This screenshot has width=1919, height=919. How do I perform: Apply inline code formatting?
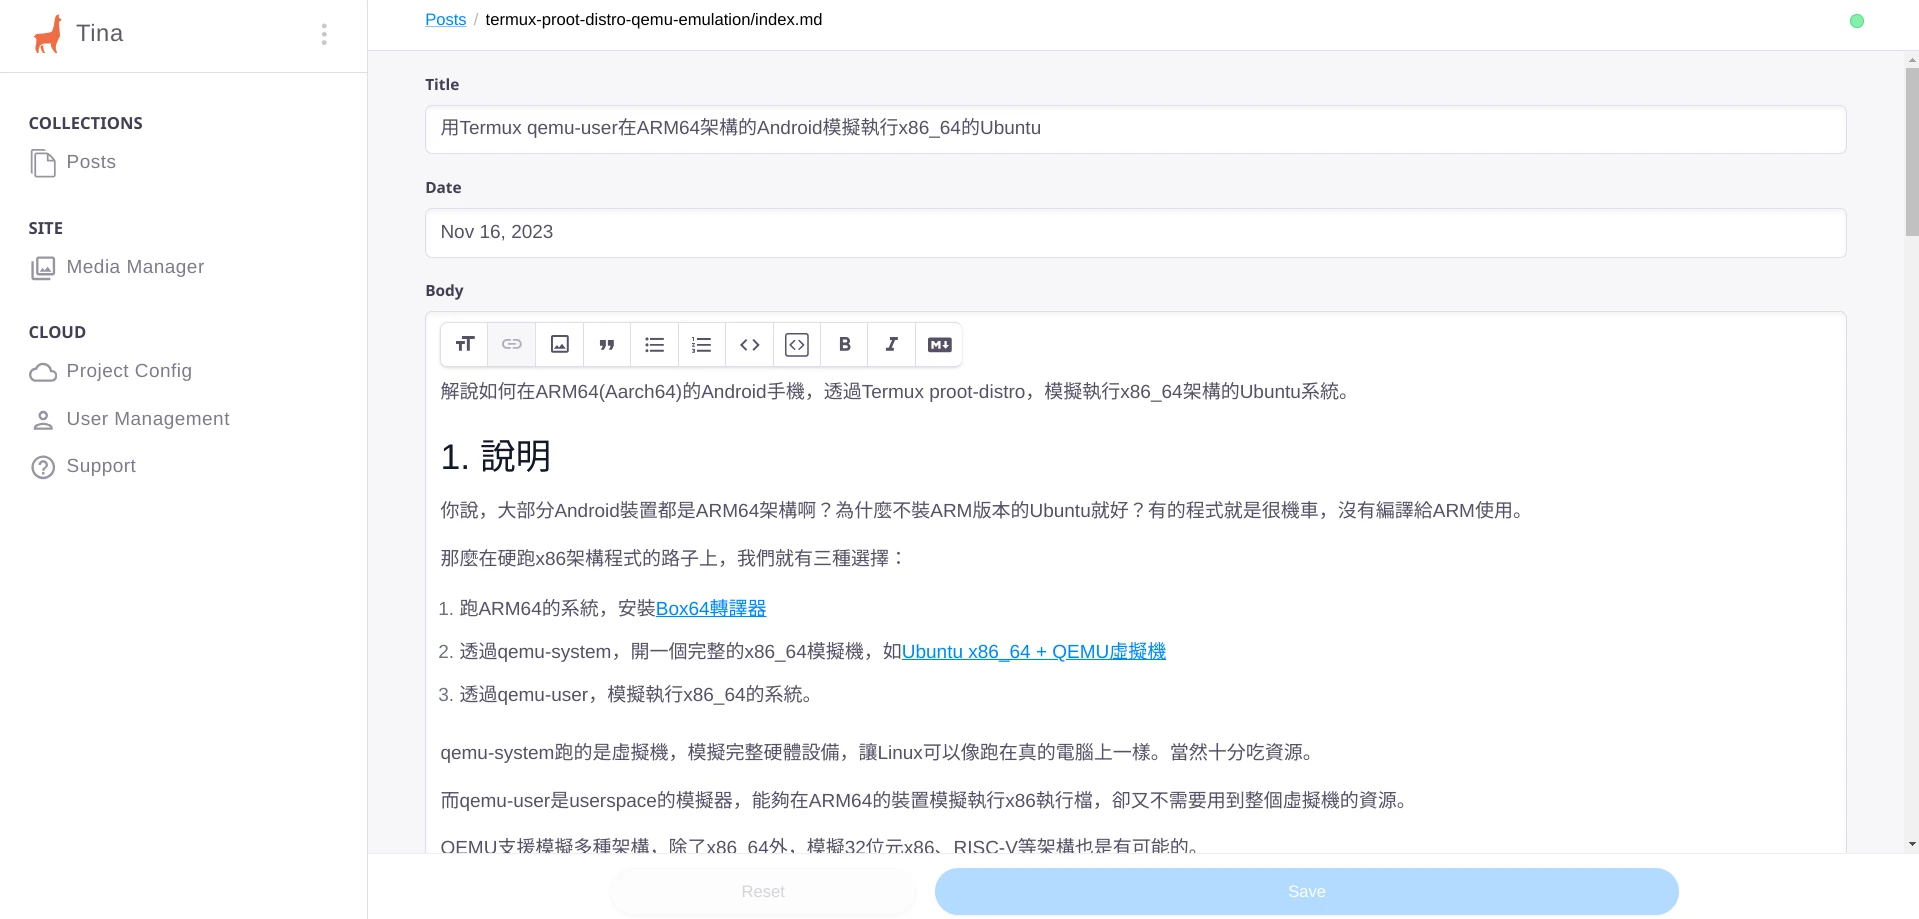point(750,345)
